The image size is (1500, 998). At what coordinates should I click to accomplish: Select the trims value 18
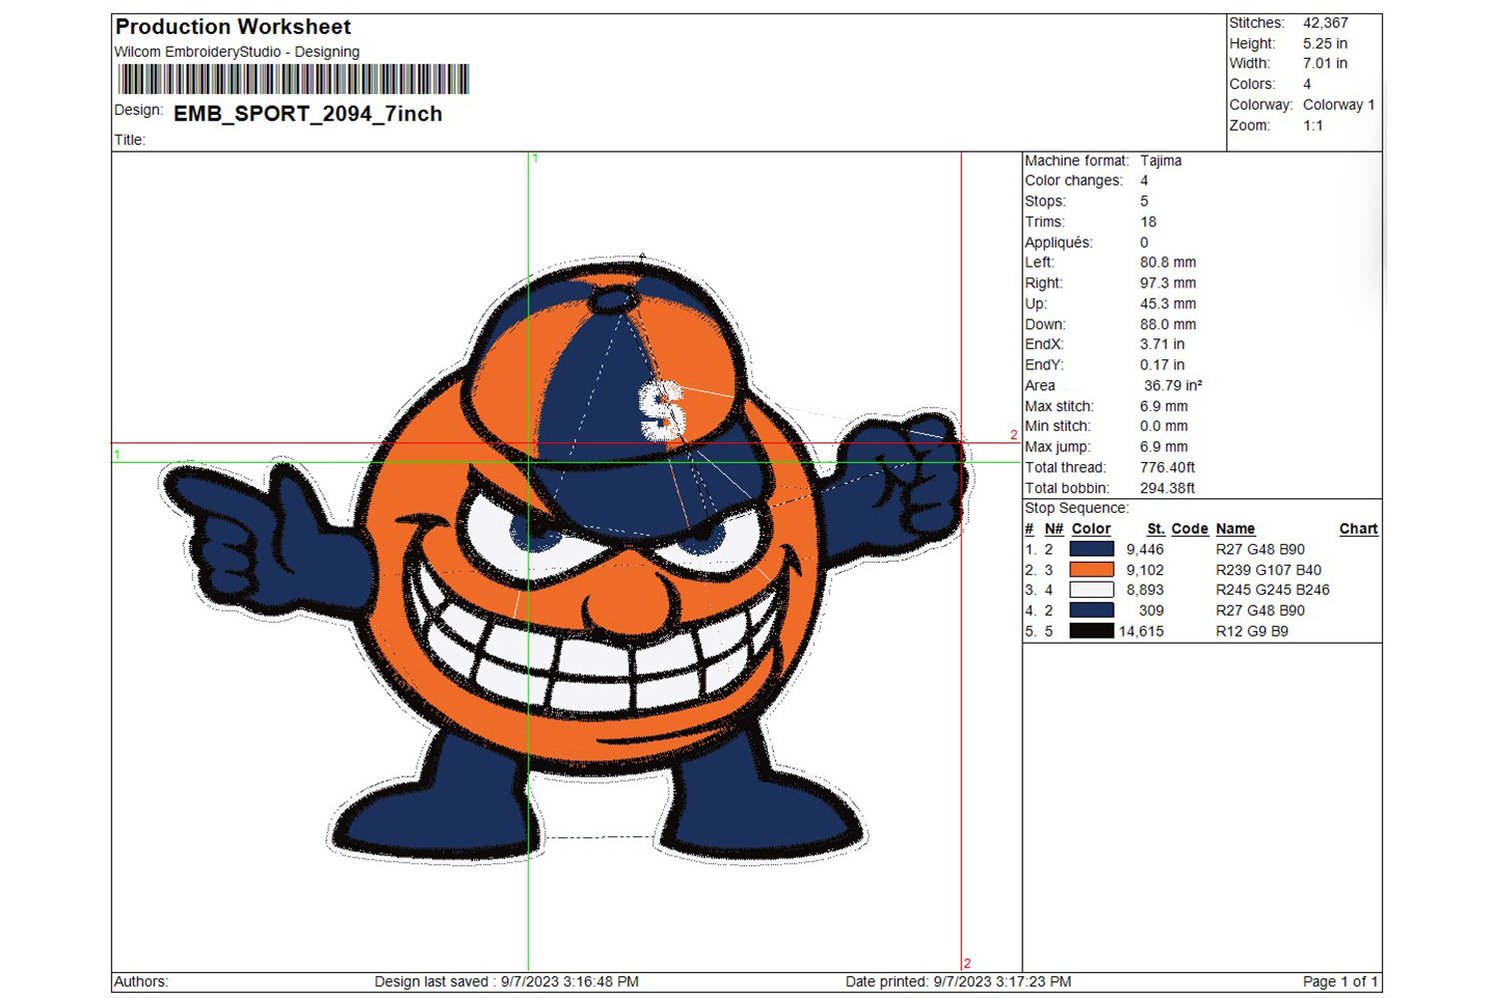[1148, 222]
